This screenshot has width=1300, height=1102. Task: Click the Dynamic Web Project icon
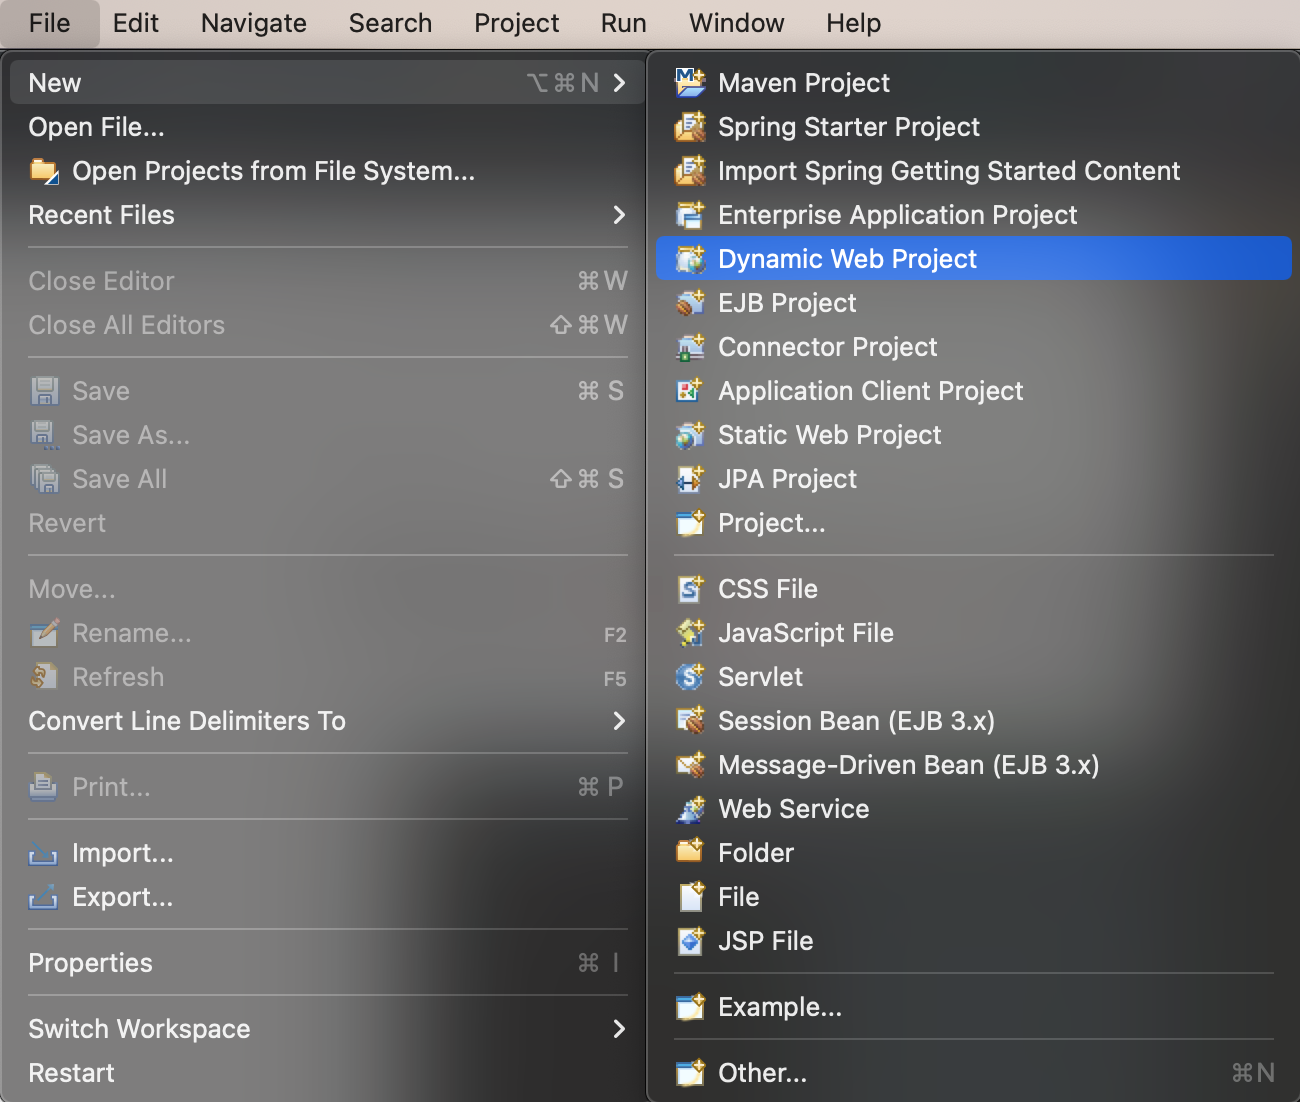coord(690,258)
